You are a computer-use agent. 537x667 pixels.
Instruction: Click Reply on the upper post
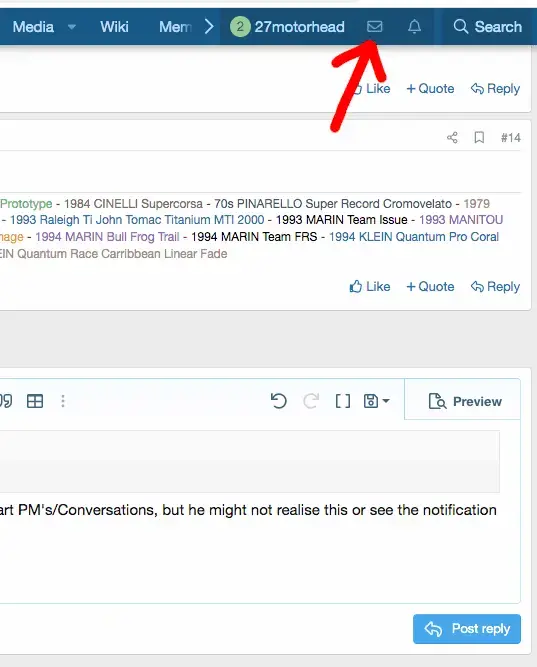(x=495, y=88)
